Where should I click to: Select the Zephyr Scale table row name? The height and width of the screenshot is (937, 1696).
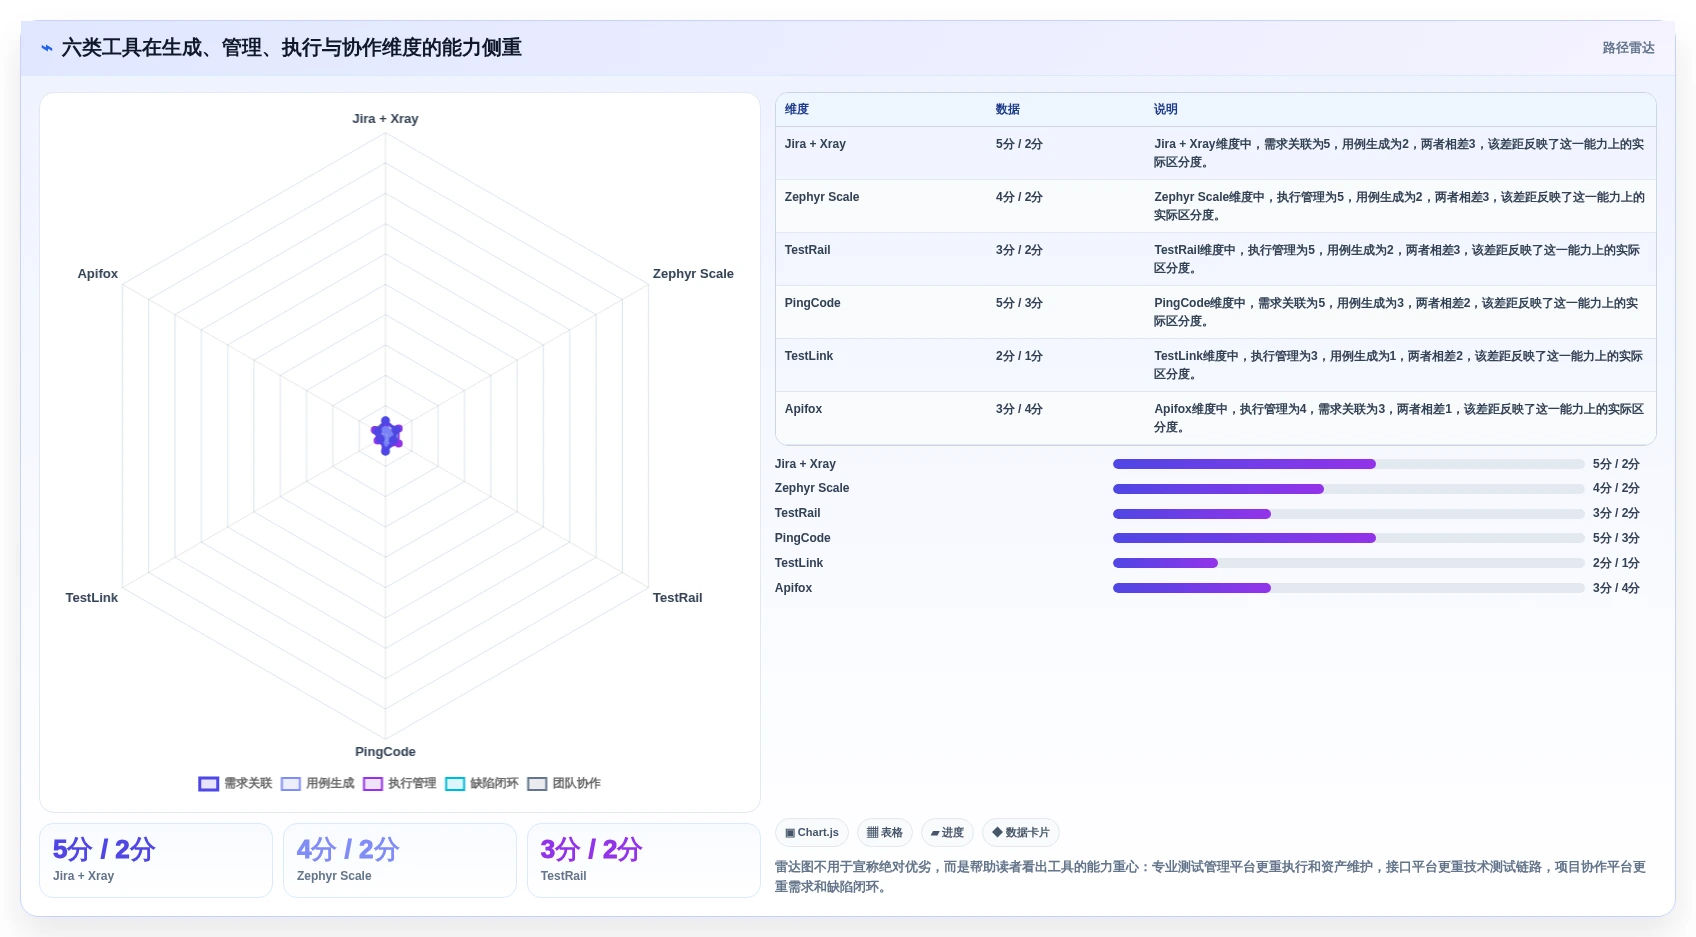coord(822,197)
